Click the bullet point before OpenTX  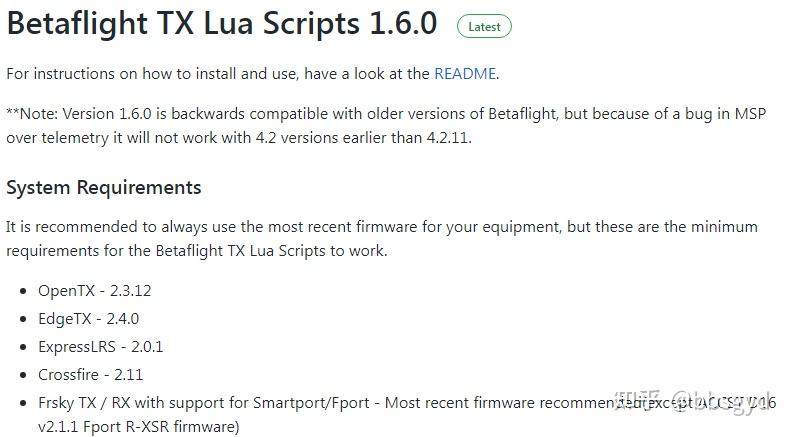coord(24,291)
